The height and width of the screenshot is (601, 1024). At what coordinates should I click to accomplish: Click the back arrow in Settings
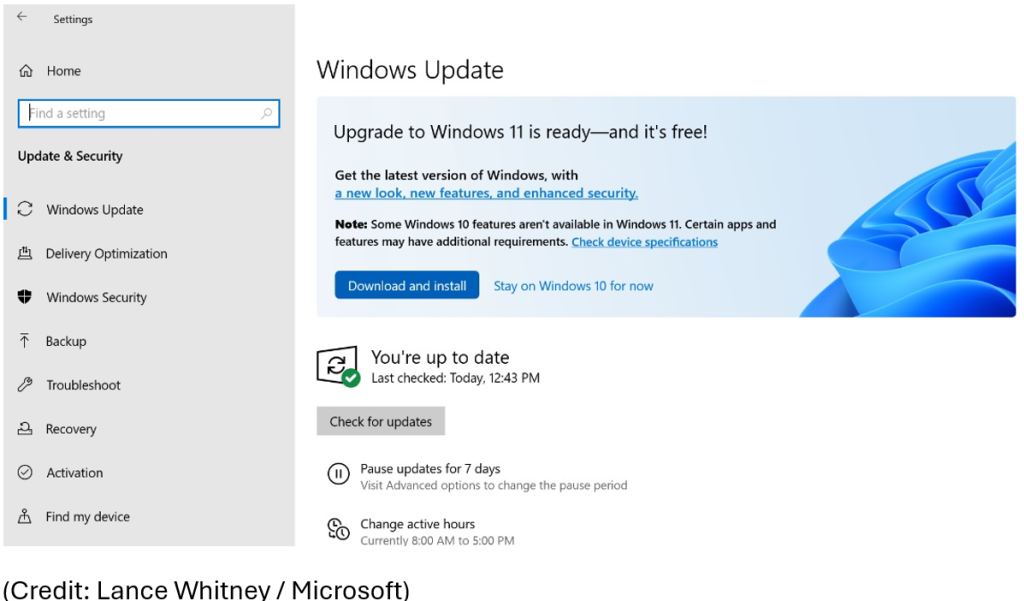coord(22,17)
